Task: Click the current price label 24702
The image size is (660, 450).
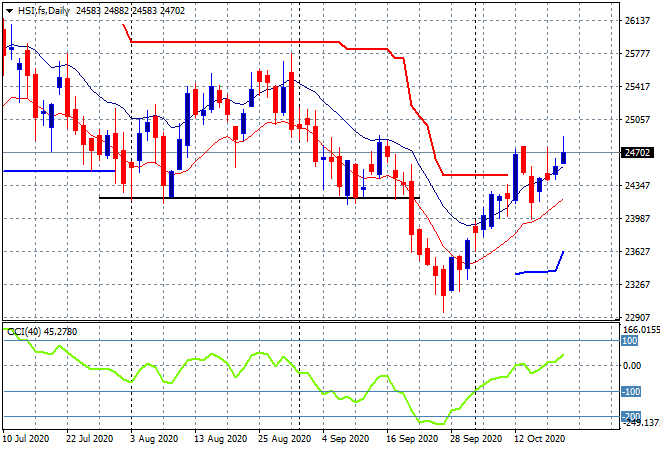Action: coord(638,152)
